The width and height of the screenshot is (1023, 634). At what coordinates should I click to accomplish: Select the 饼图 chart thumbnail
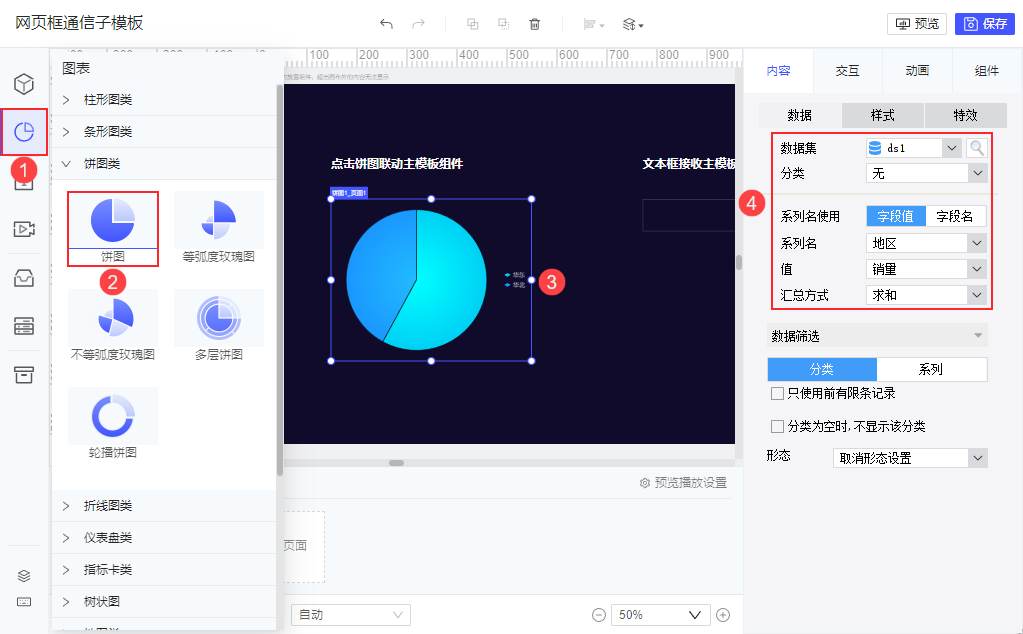113,228
